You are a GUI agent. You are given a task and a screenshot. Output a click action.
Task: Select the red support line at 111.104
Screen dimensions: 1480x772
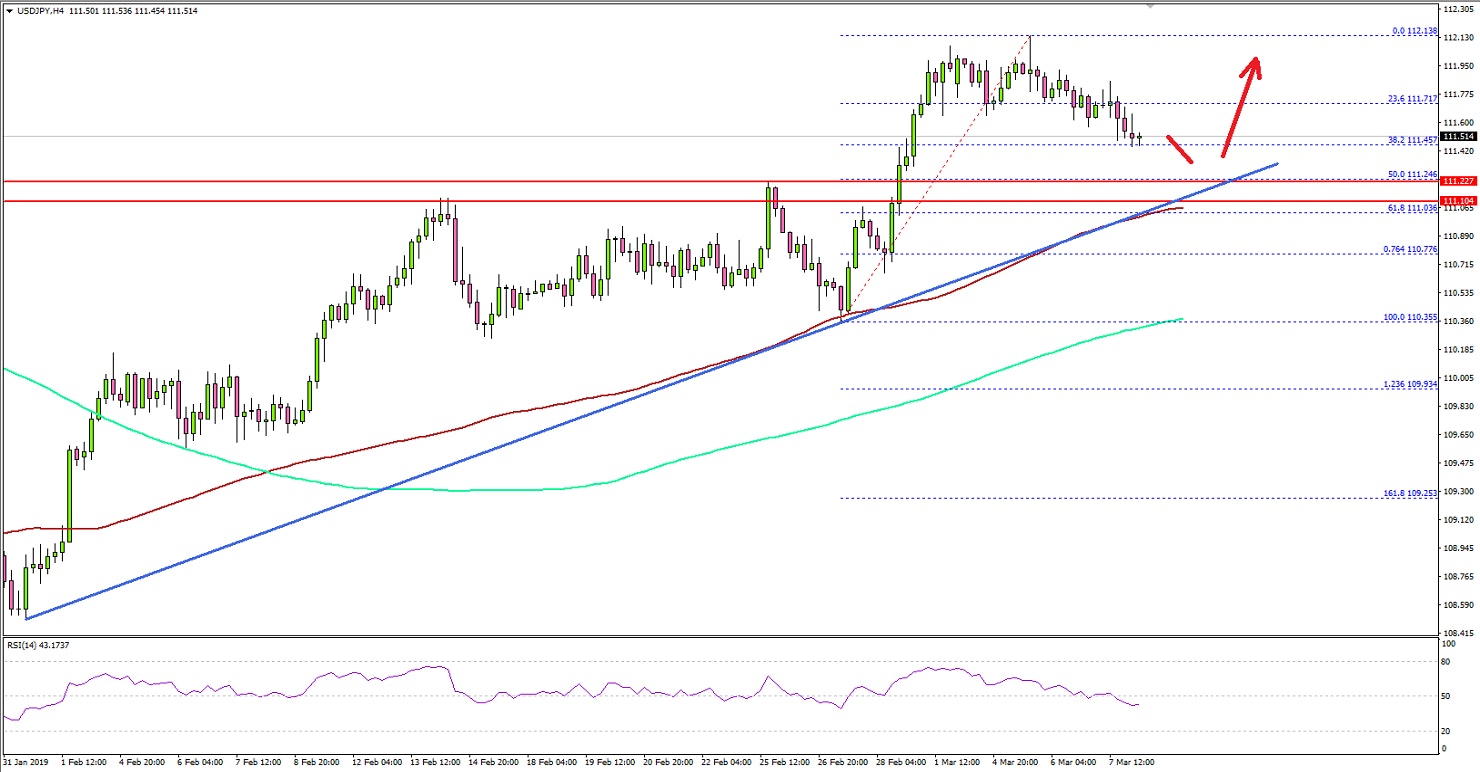point(600,199)
